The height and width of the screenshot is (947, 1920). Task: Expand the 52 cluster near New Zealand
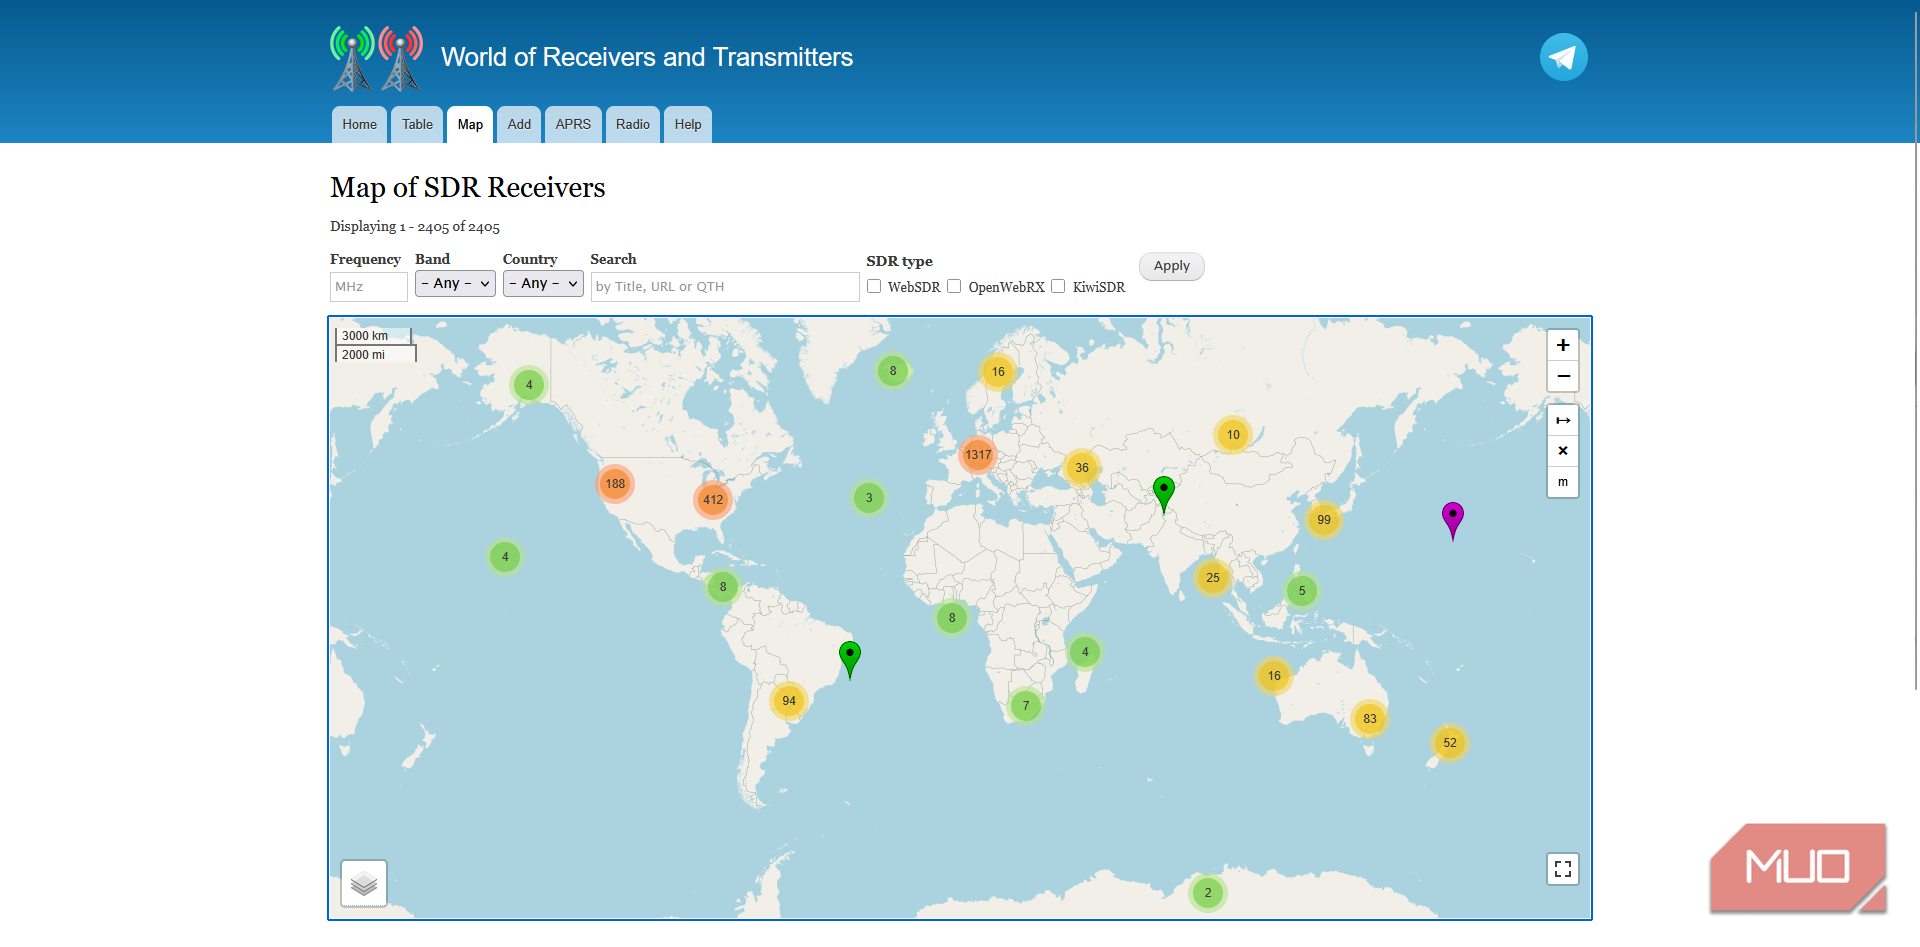[x=1450, y=742]
